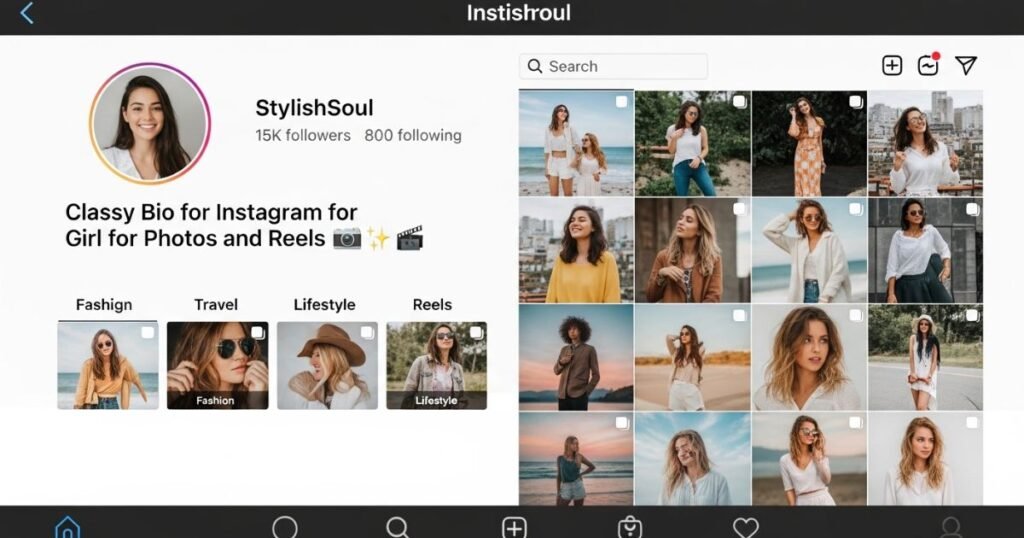1024x538 pixels.
Task: Toggle multi-post indicator on orange sweater highlight
Action: pos(148,332)
